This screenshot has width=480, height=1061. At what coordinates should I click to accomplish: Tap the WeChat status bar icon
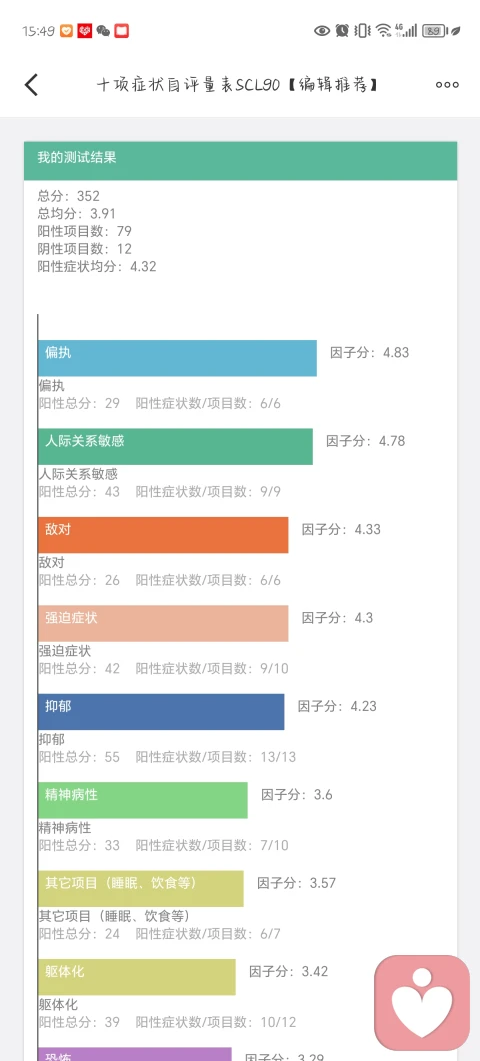(x=103, y=30)
